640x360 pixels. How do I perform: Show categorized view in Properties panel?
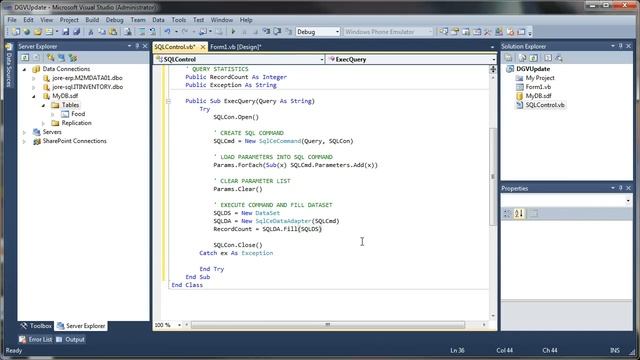[507, 213]
